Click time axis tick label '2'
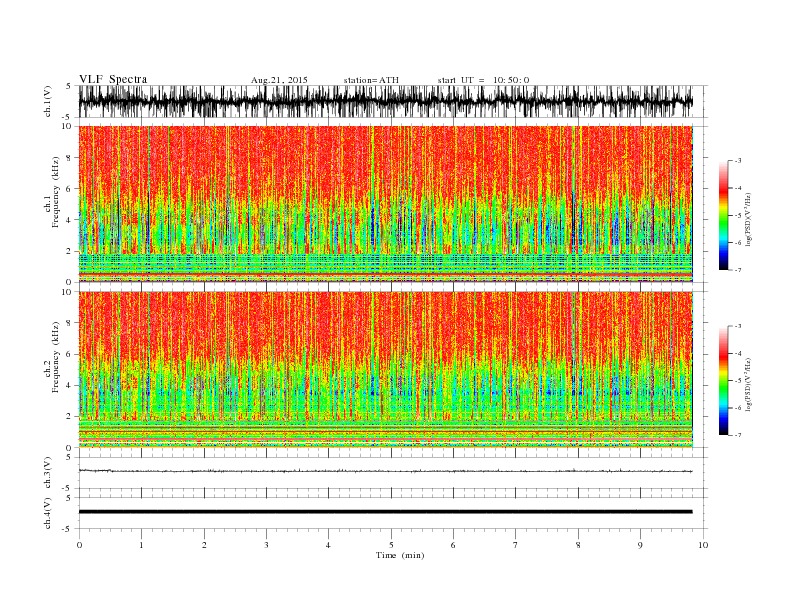This screenshot has width=792, height=612. point(204,545)
